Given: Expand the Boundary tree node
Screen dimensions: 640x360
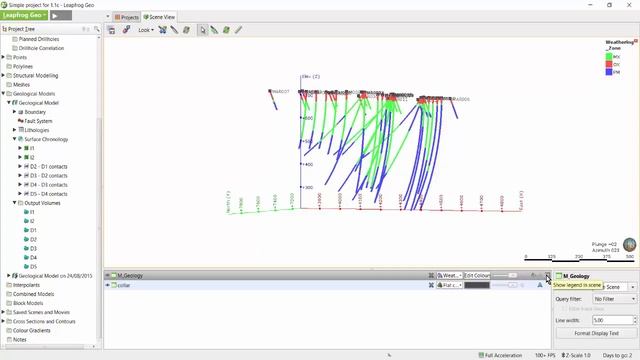Looking at the screenshot, I should [x=15, y=112].
